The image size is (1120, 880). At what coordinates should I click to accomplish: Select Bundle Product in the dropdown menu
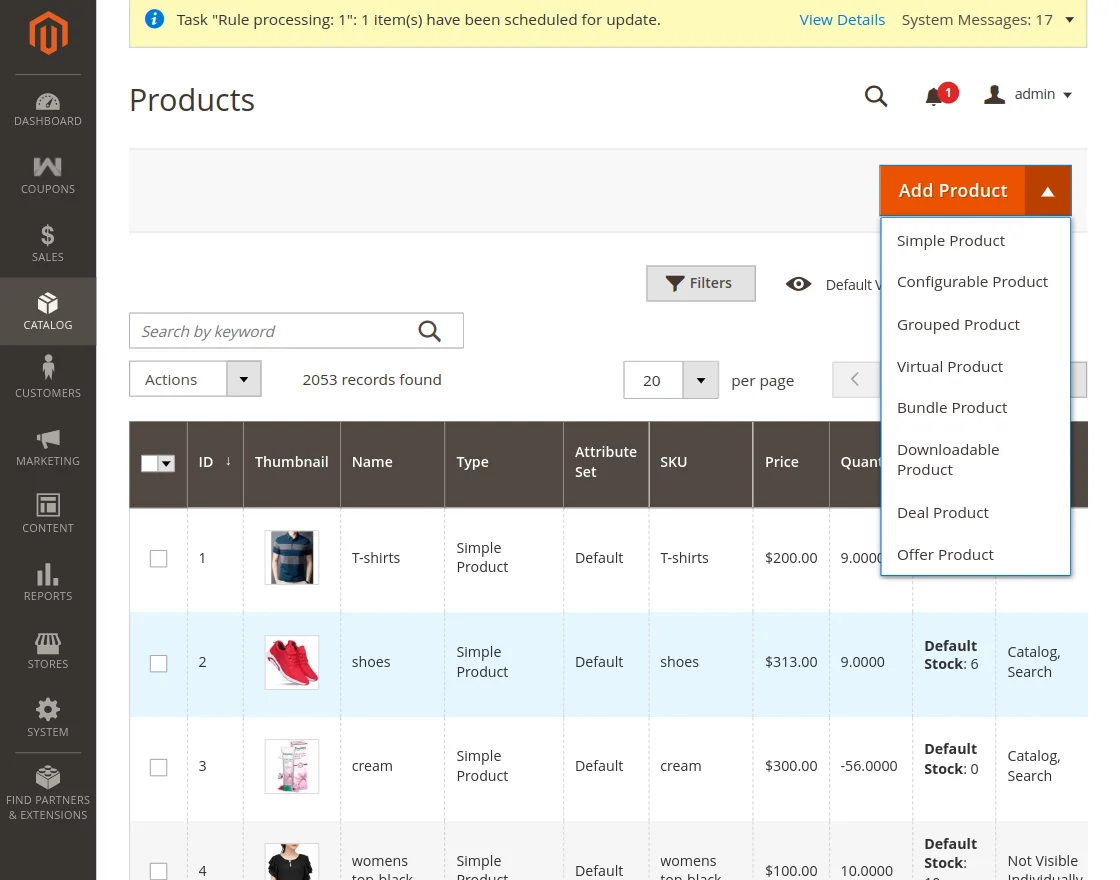pyautogui.click(x=952, y=407)
